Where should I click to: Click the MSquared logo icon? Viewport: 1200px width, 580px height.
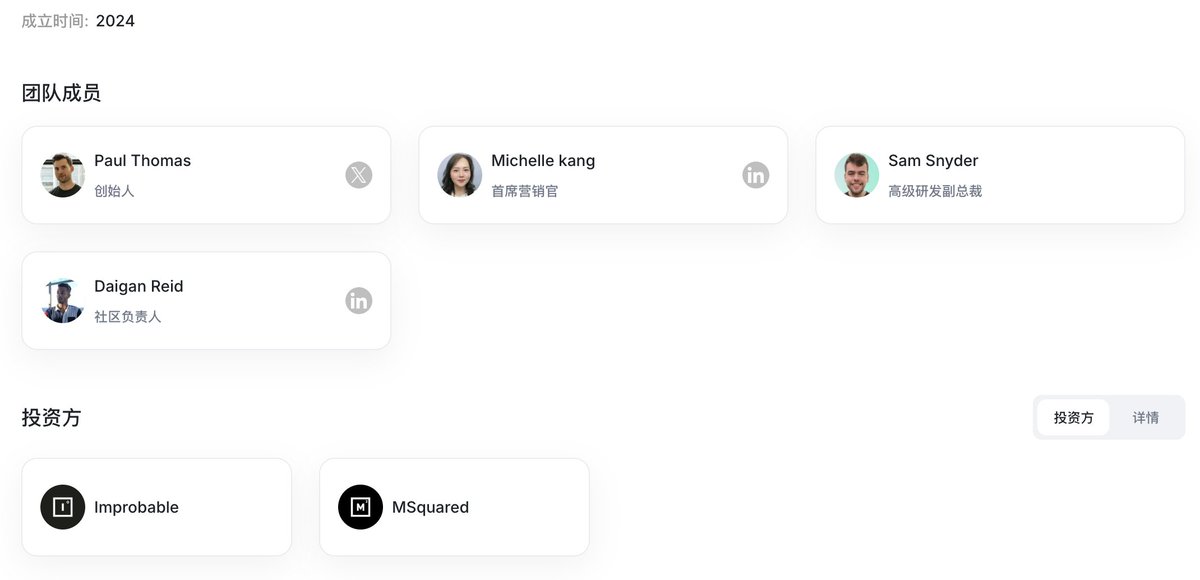361,507
